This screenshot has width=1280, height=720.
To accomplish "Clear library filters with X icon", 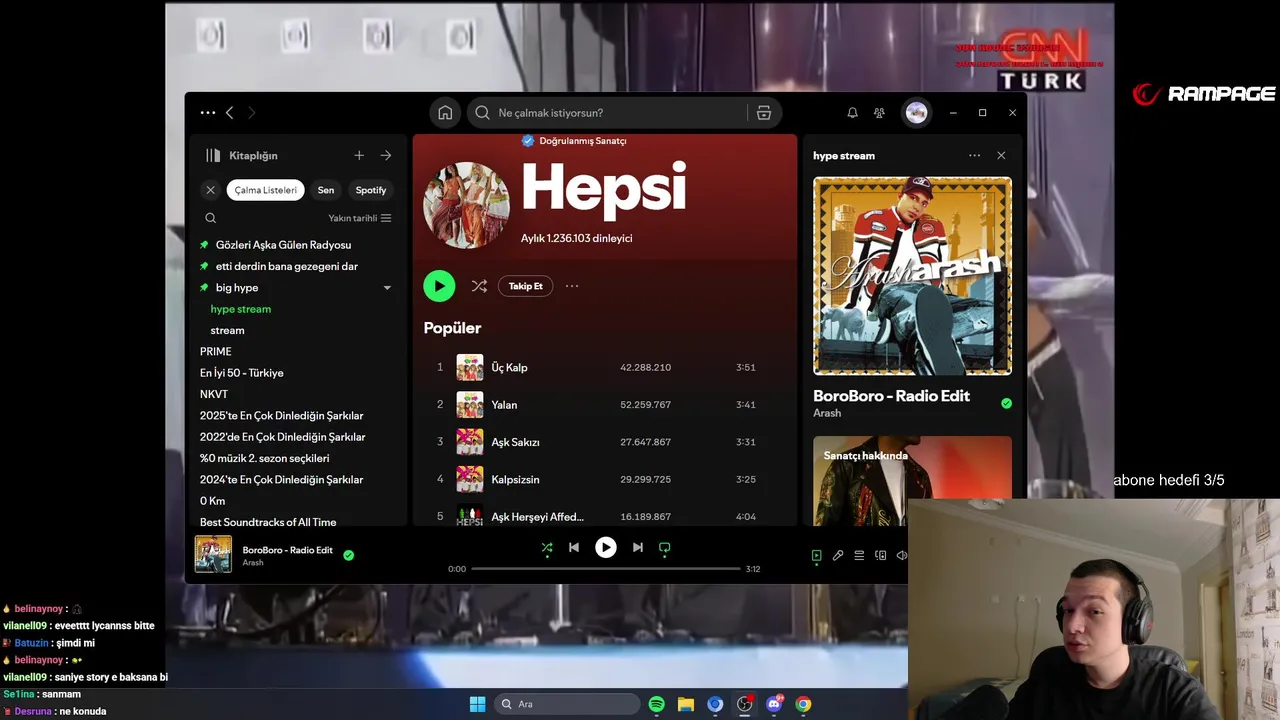I will pos(210,190).
